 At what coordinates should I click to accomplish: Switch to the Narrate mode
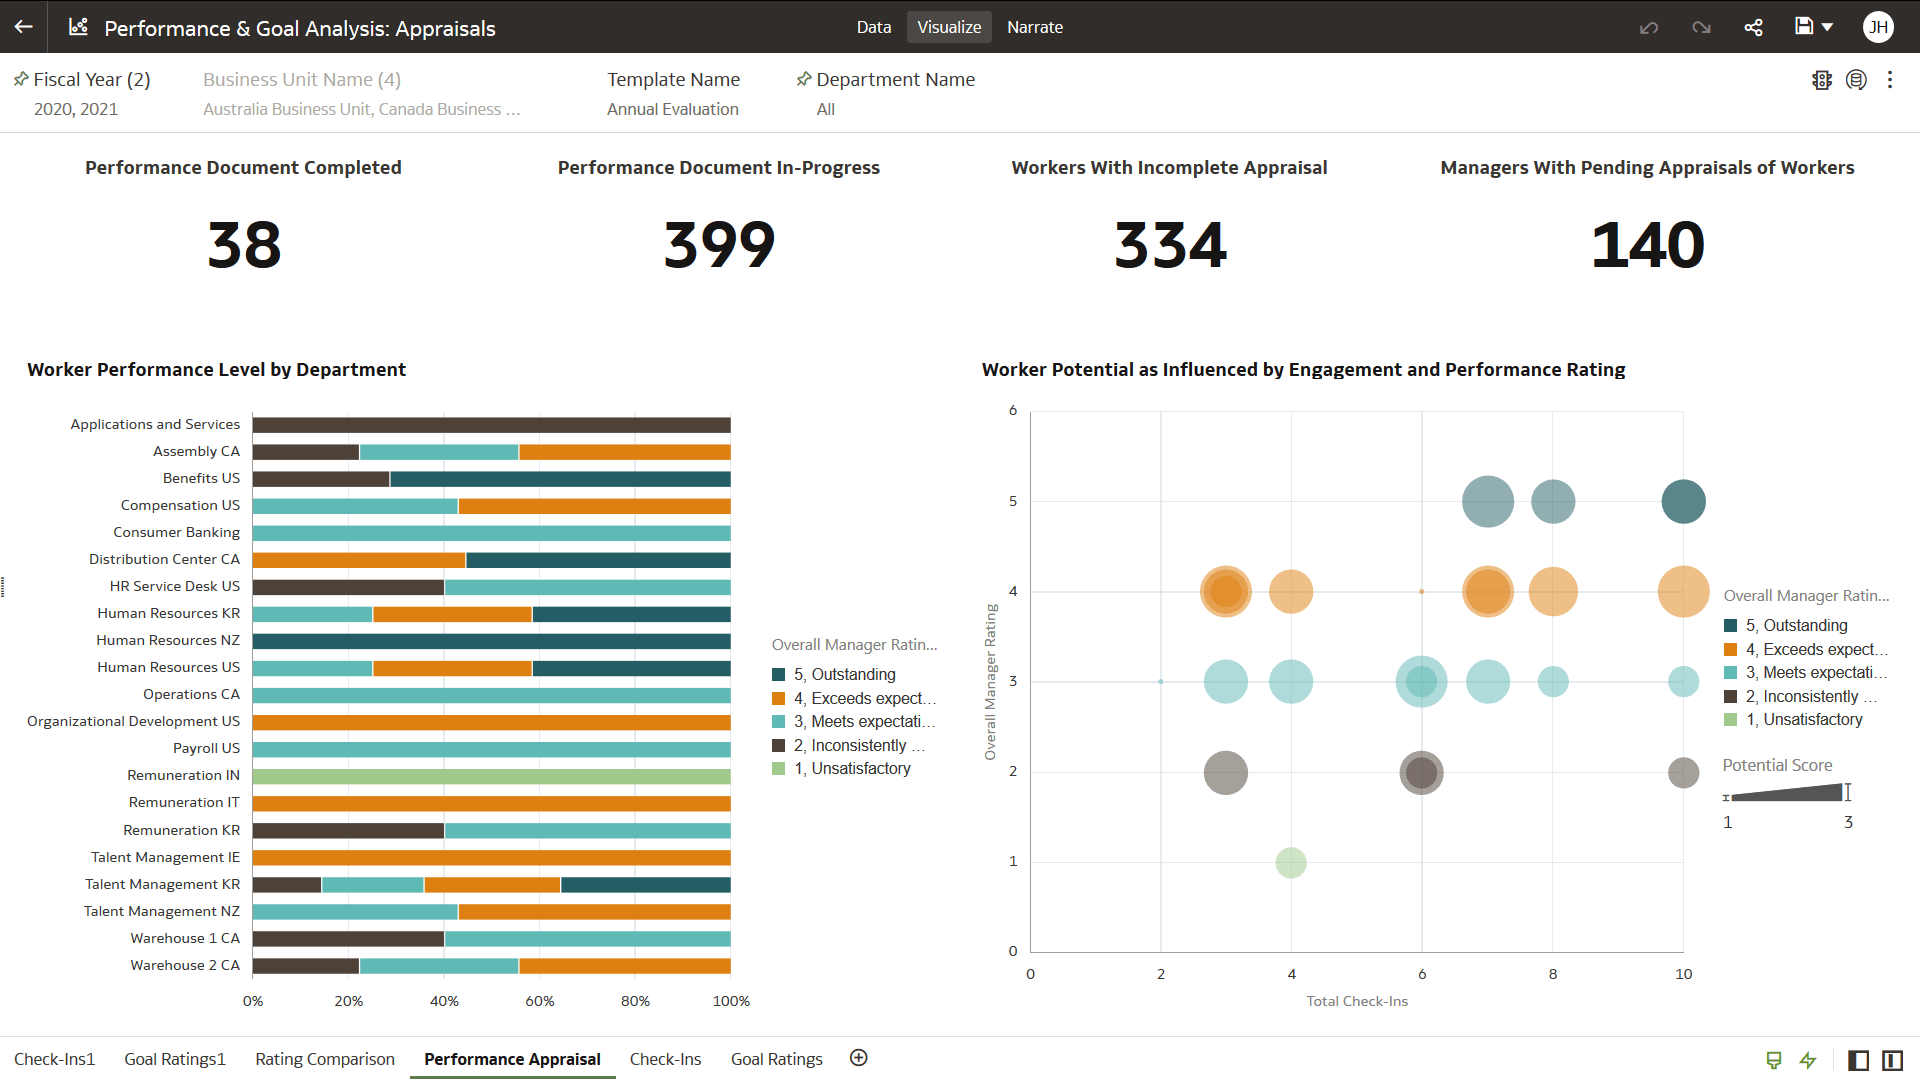(1034, 27)
